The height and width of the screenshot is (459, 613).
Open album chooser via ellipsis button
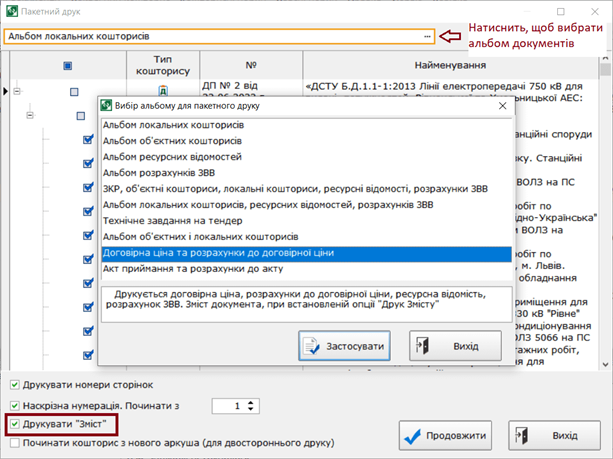(x=428, y=36)
